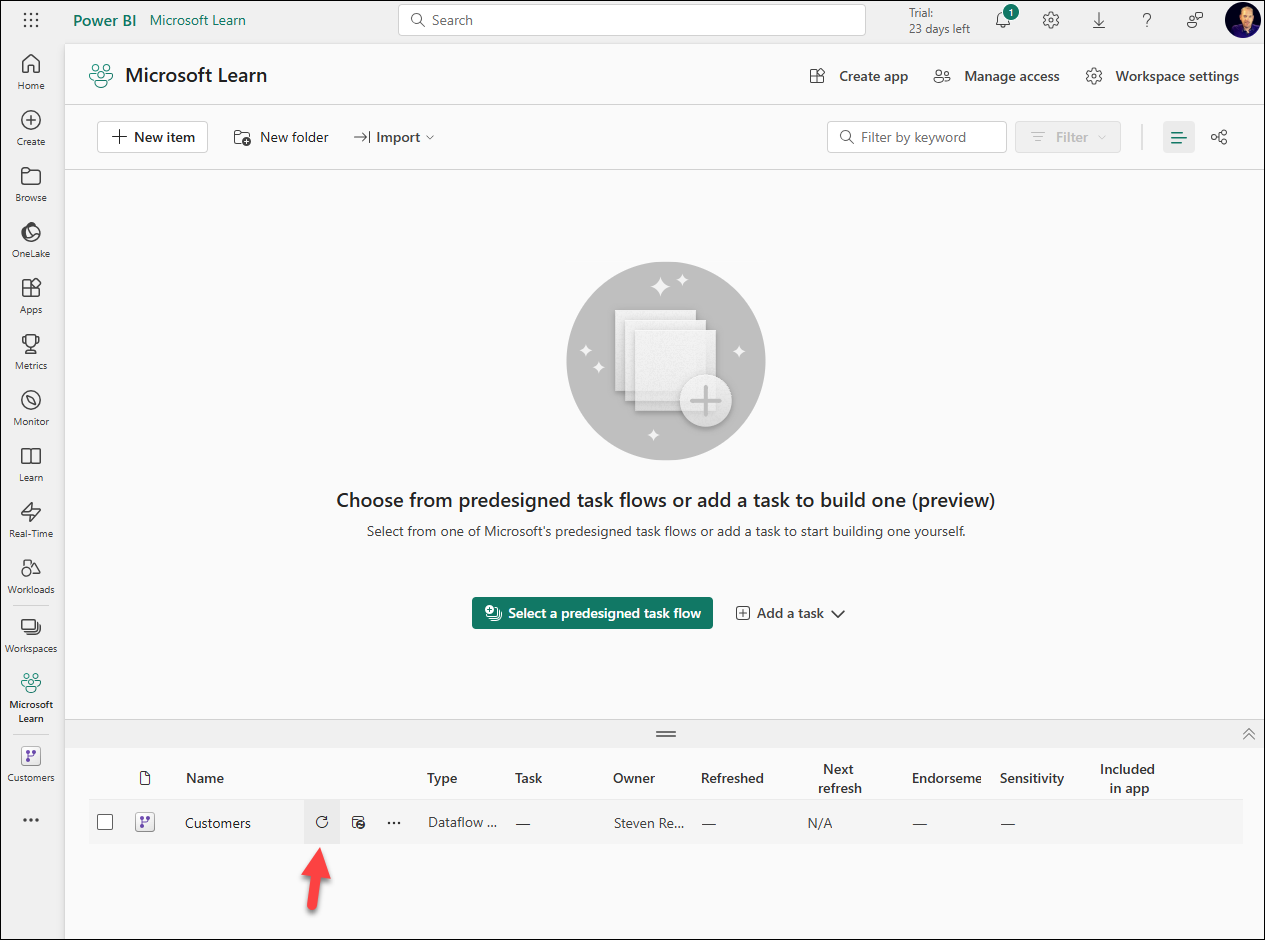1265x940 pixels.
Task: Refresh the Customers dataflow now
Action: tap(322, 822)
